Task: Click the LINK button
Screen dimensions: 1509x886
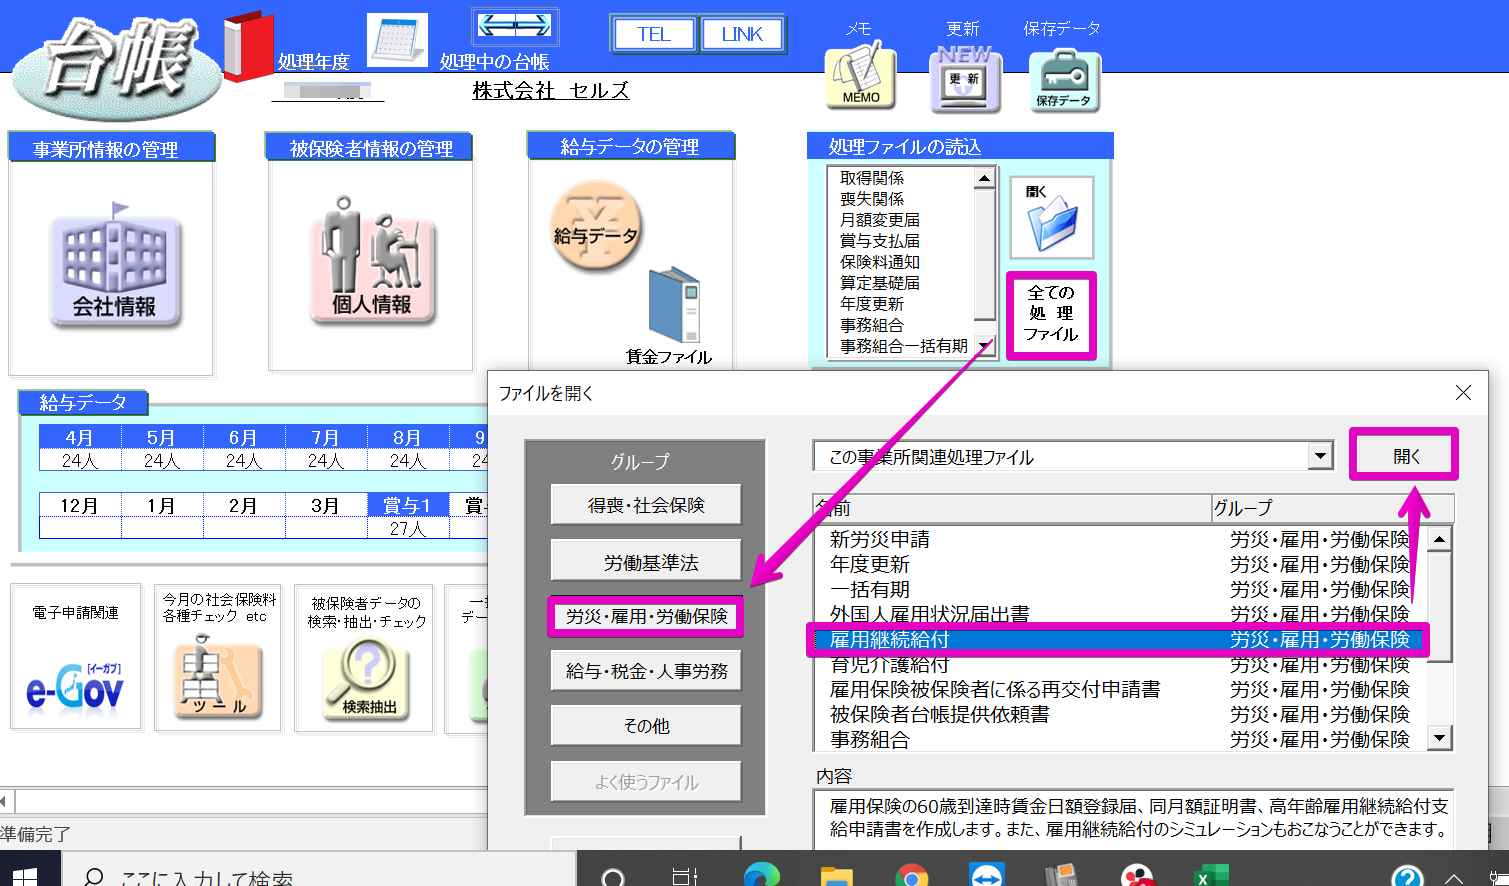Action: (x=742, y=34)
